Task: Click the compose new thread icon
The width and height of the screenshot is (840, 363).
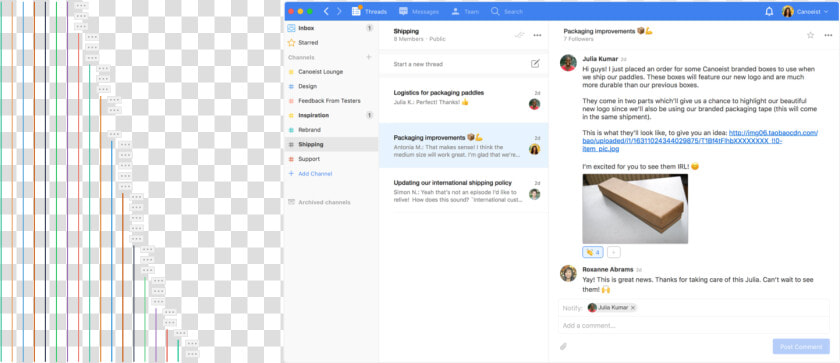Action: 535,64
